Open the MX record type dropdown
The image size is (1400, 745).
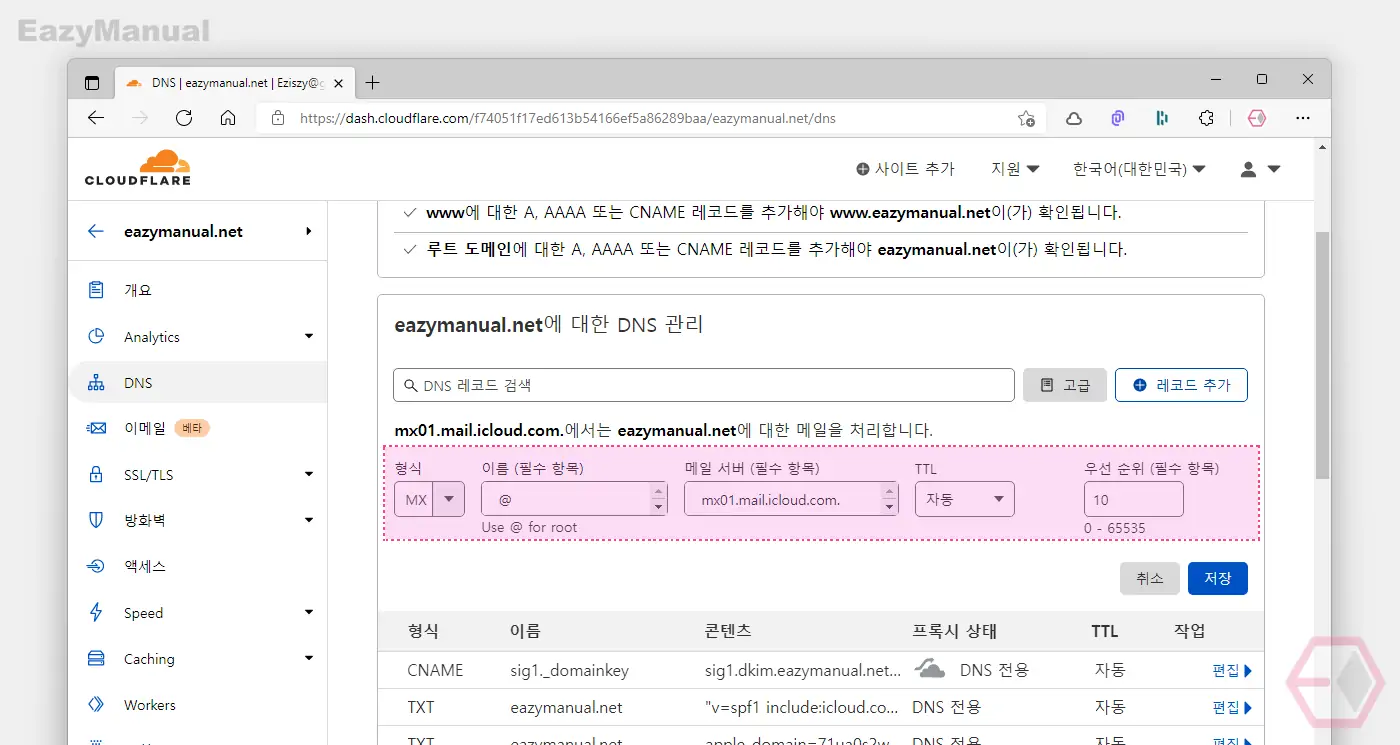pos(429,499)
